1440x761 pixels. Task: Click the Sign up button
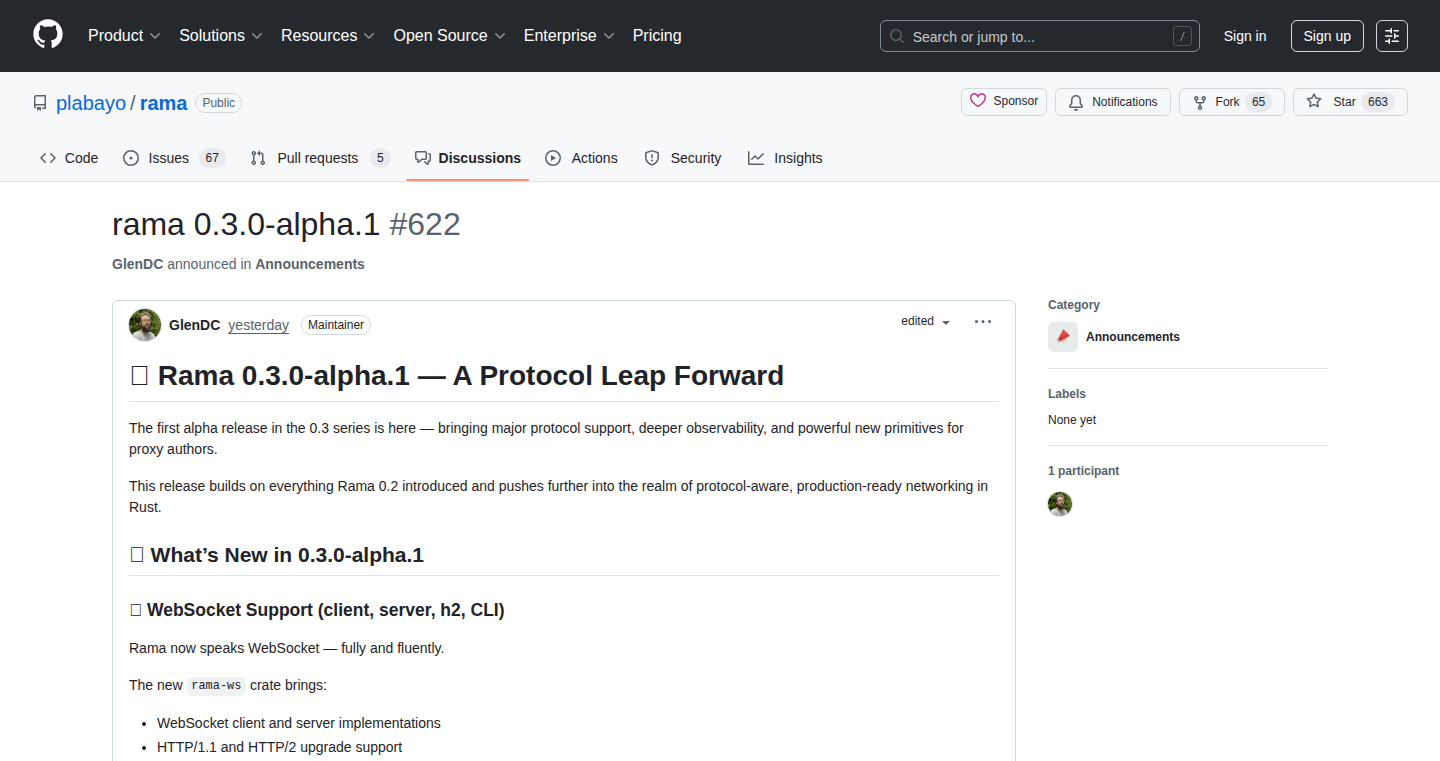tap(1327, 36)
